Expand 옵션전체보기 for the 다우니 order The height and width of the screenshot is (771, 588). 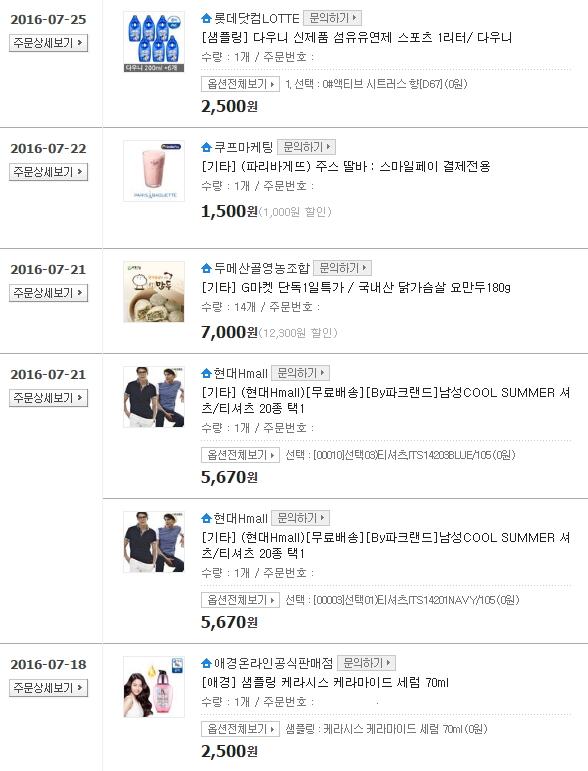(x=240, y=84)
